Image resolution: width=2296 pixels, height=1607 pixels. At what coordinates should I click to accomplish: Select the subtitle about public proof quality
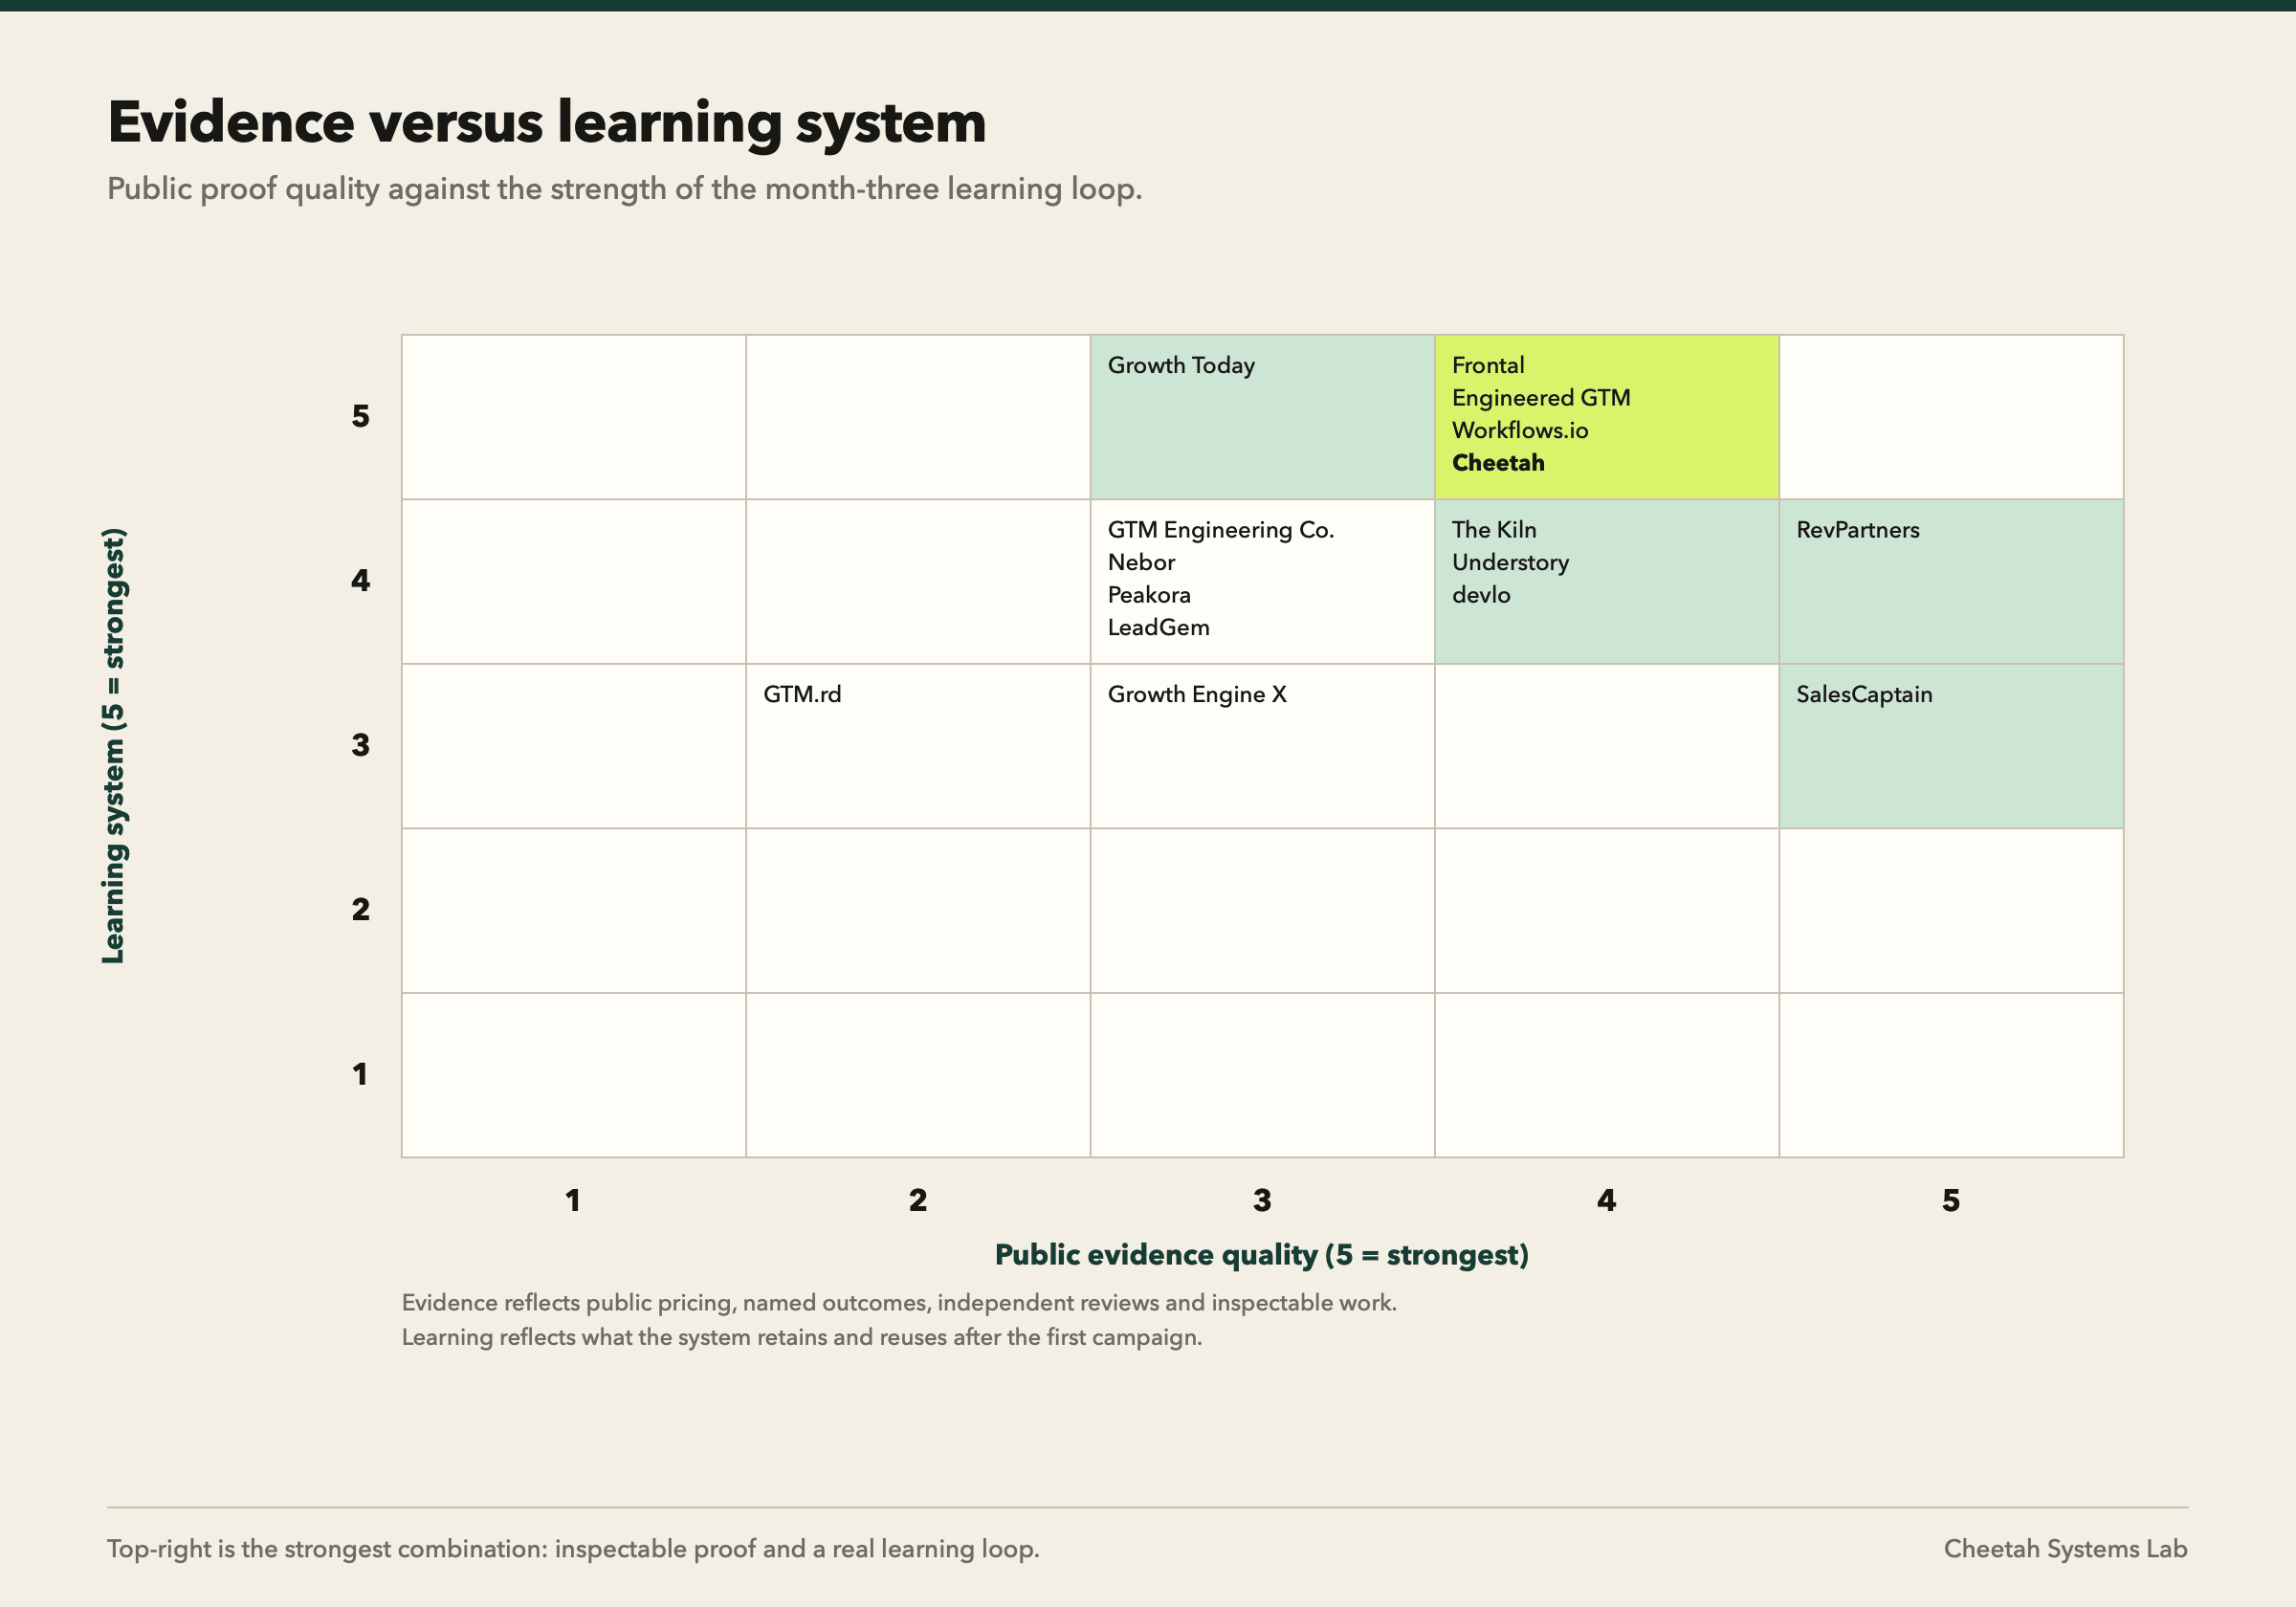pos(625,189)
